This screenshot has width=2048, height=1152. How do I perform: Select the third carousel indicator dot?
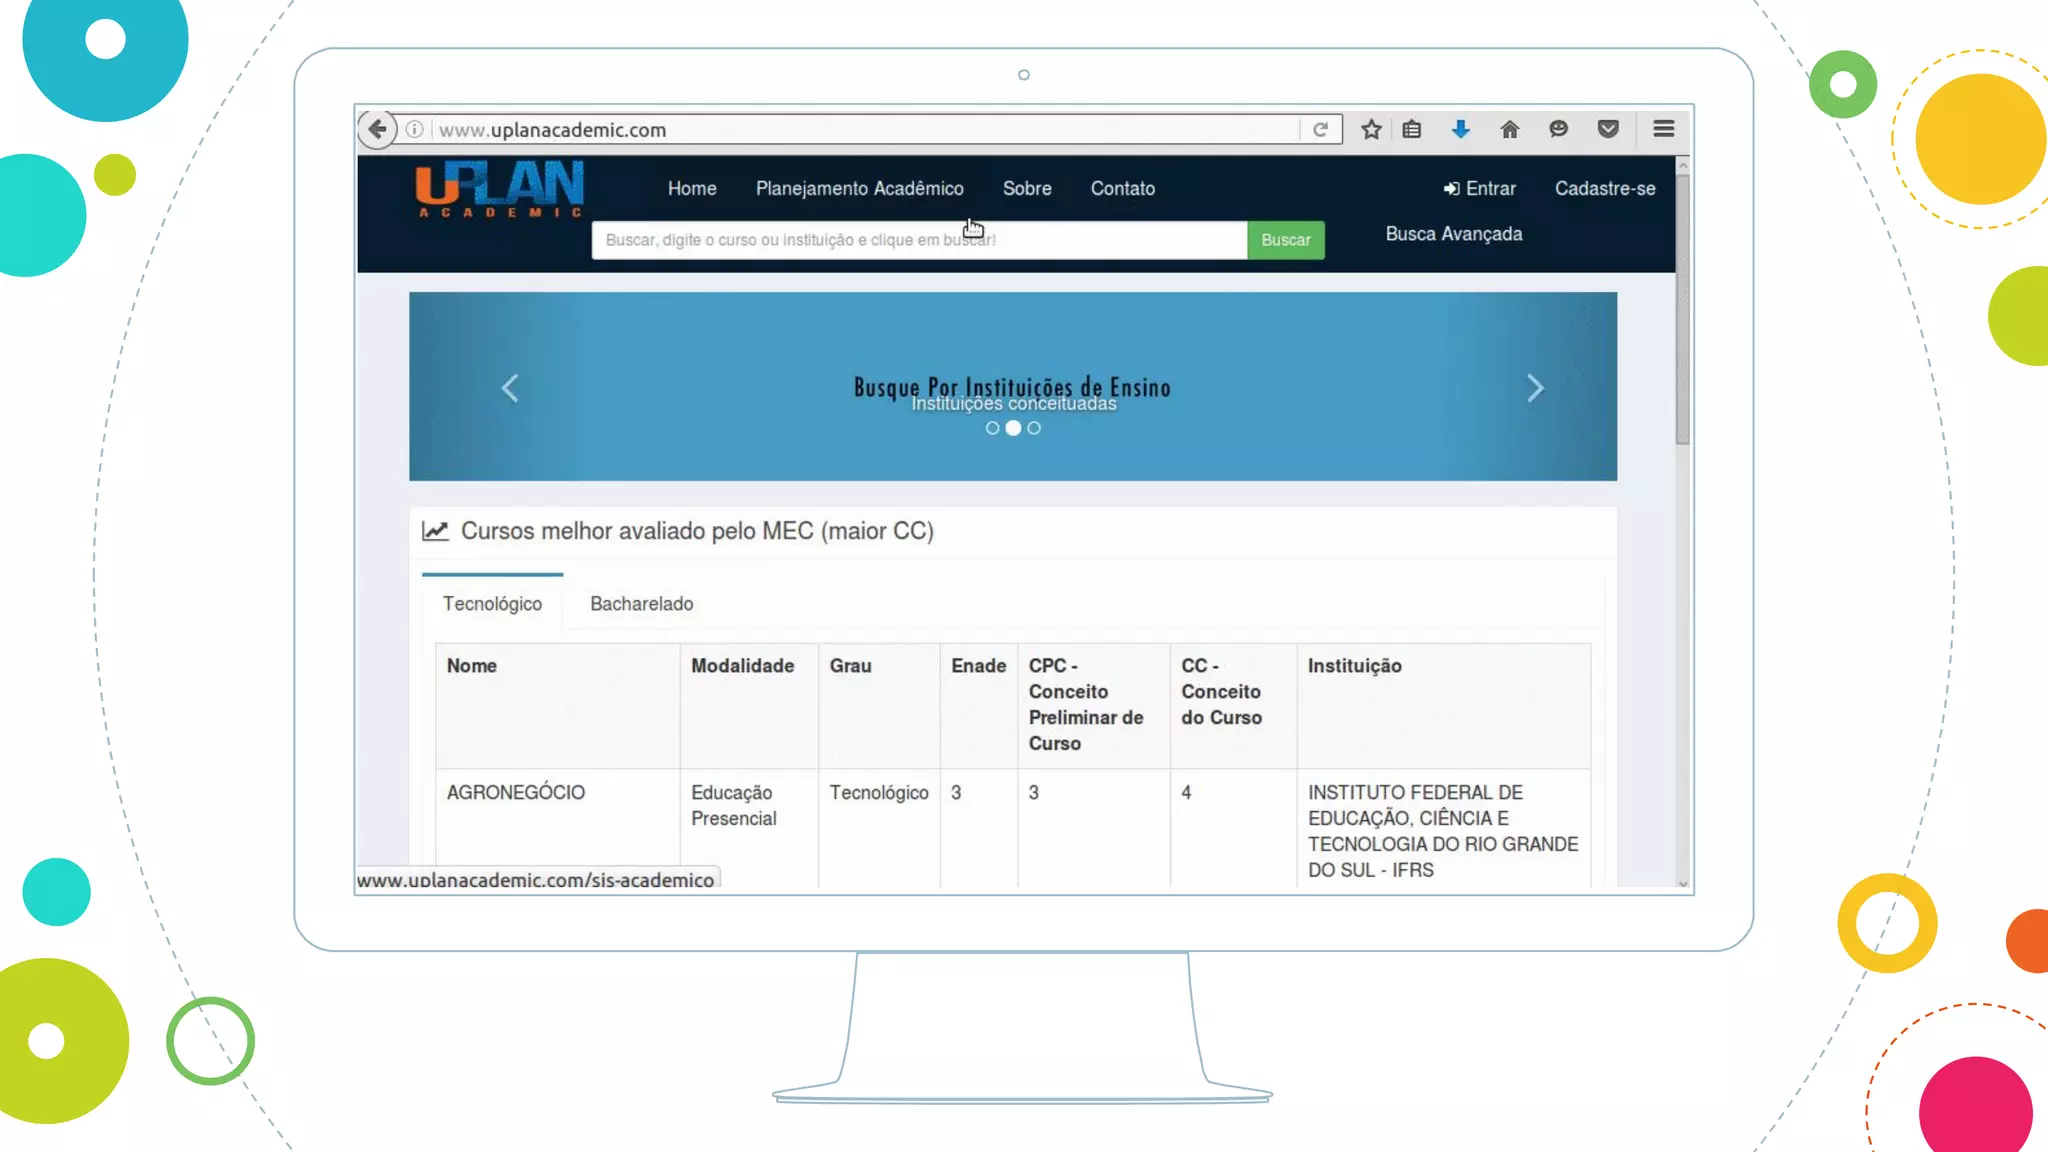coord(1034,428)
